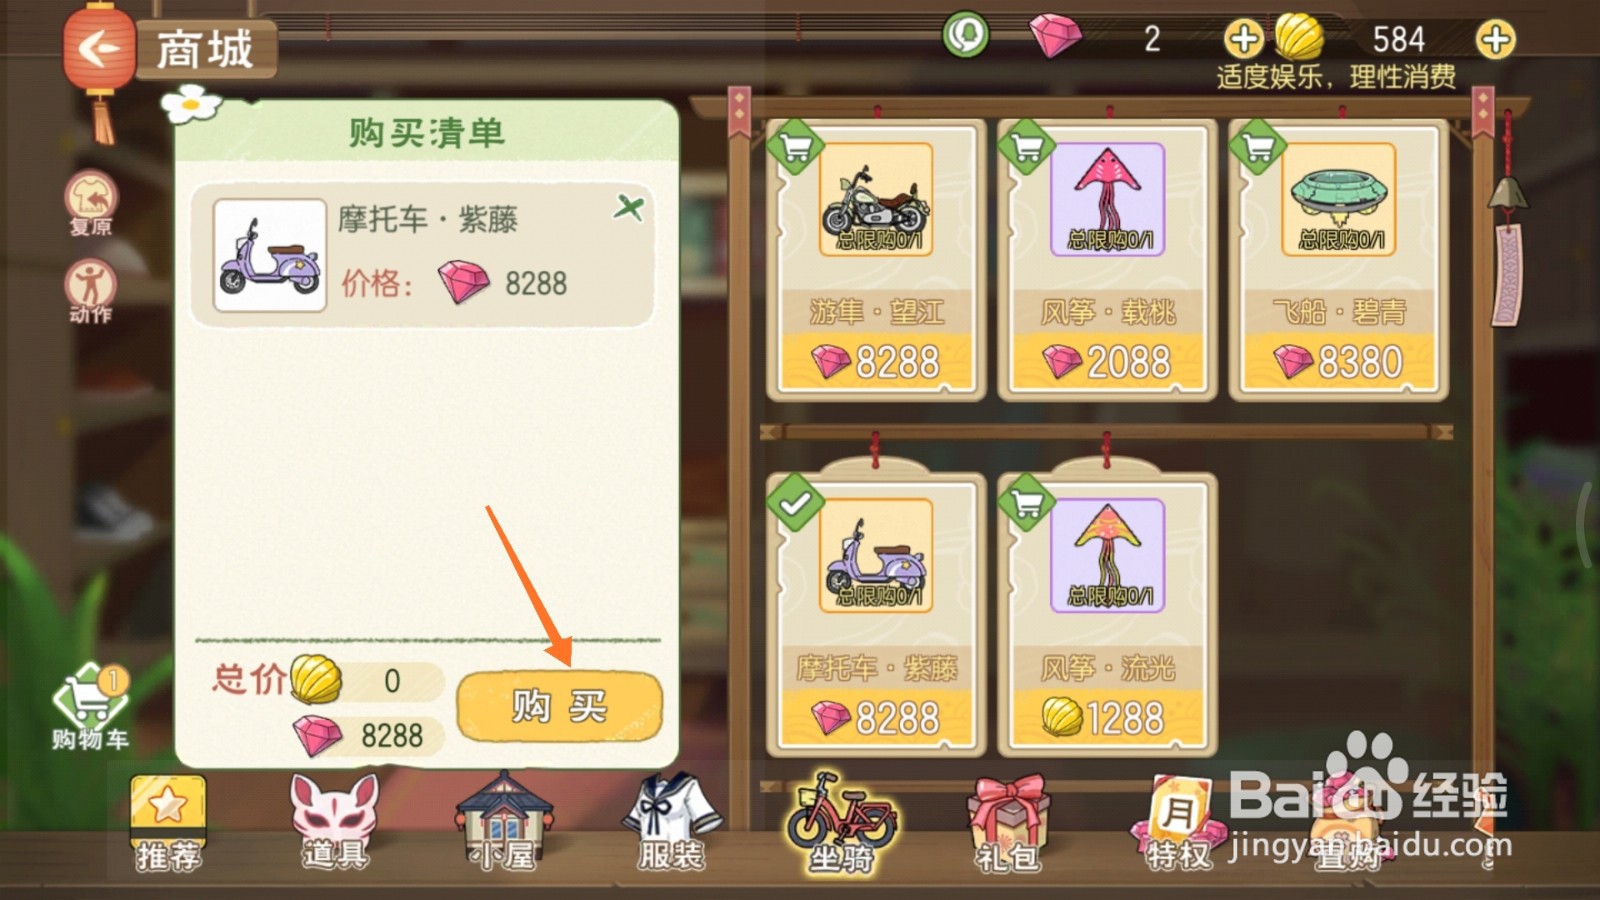Go back using the lantern arrow button
This screenshot has height=900, width=1600.
pyautogui.click(x=98, y=48)
